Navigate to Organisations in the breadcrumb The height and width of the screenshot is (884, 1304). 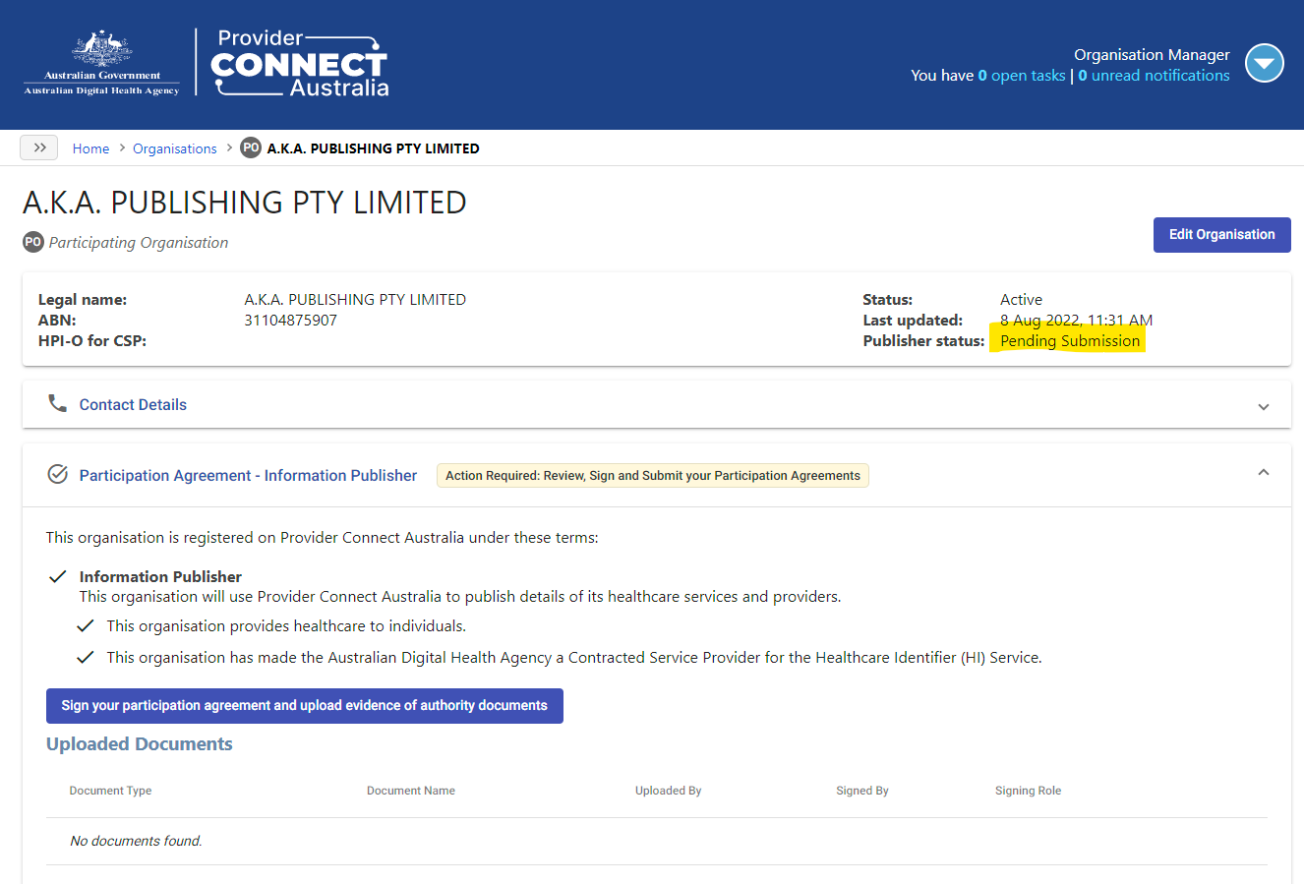(174, 147)
